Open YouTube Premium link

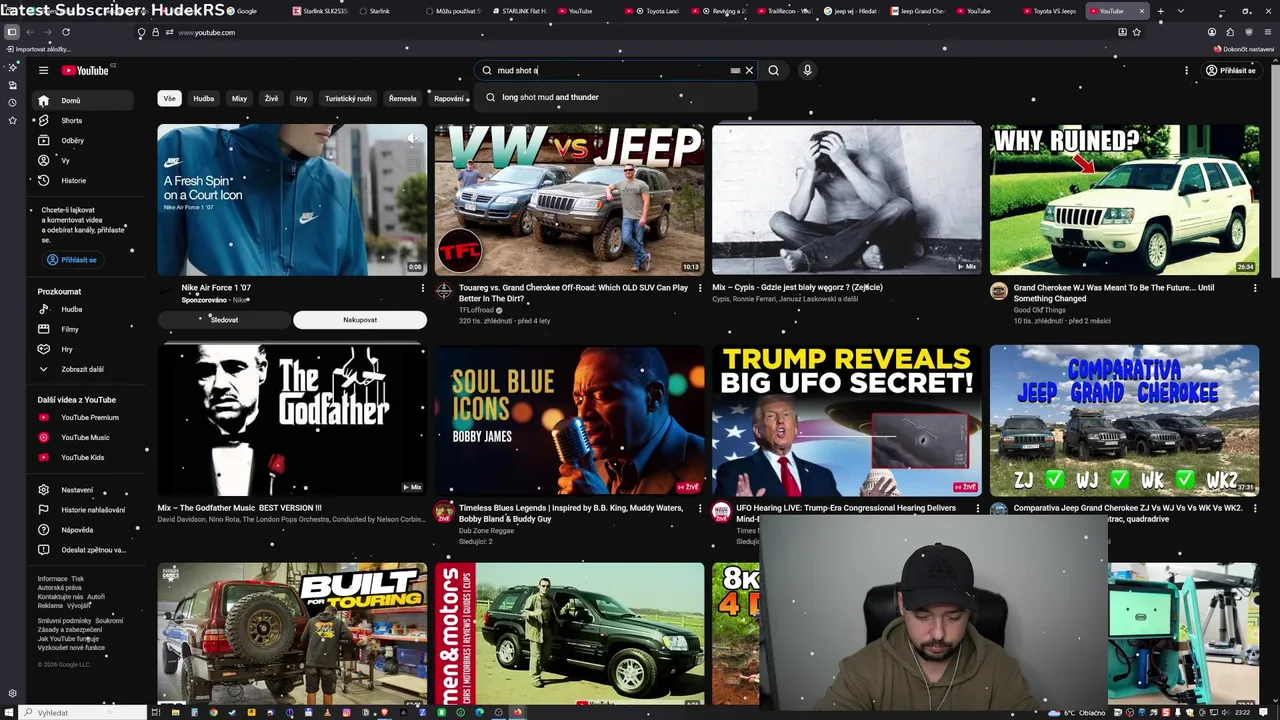coord(84,417)
